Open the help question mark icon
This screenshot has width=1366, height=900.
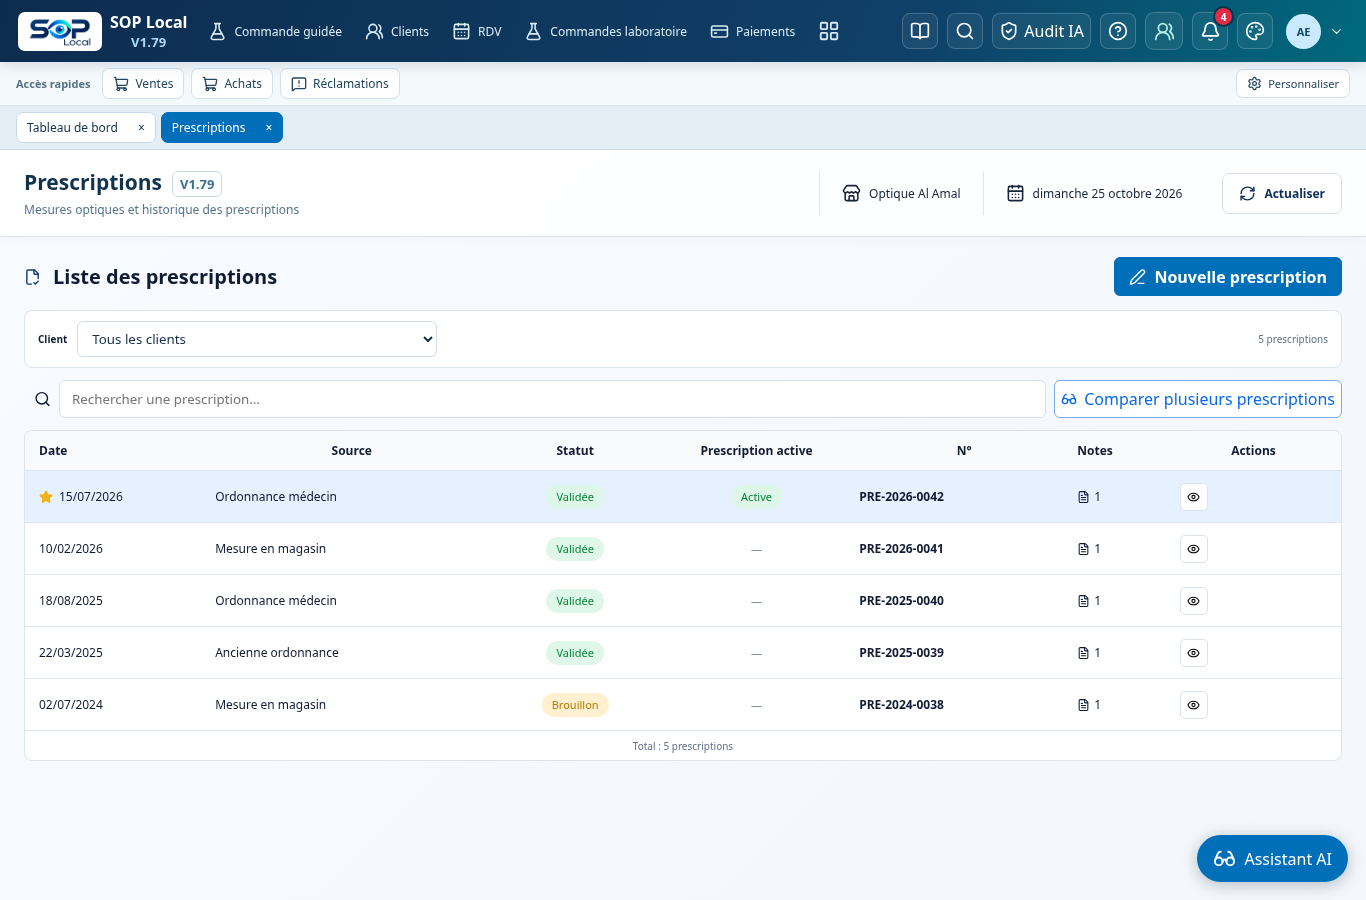pyautogui.click(x=1118, y=31)
